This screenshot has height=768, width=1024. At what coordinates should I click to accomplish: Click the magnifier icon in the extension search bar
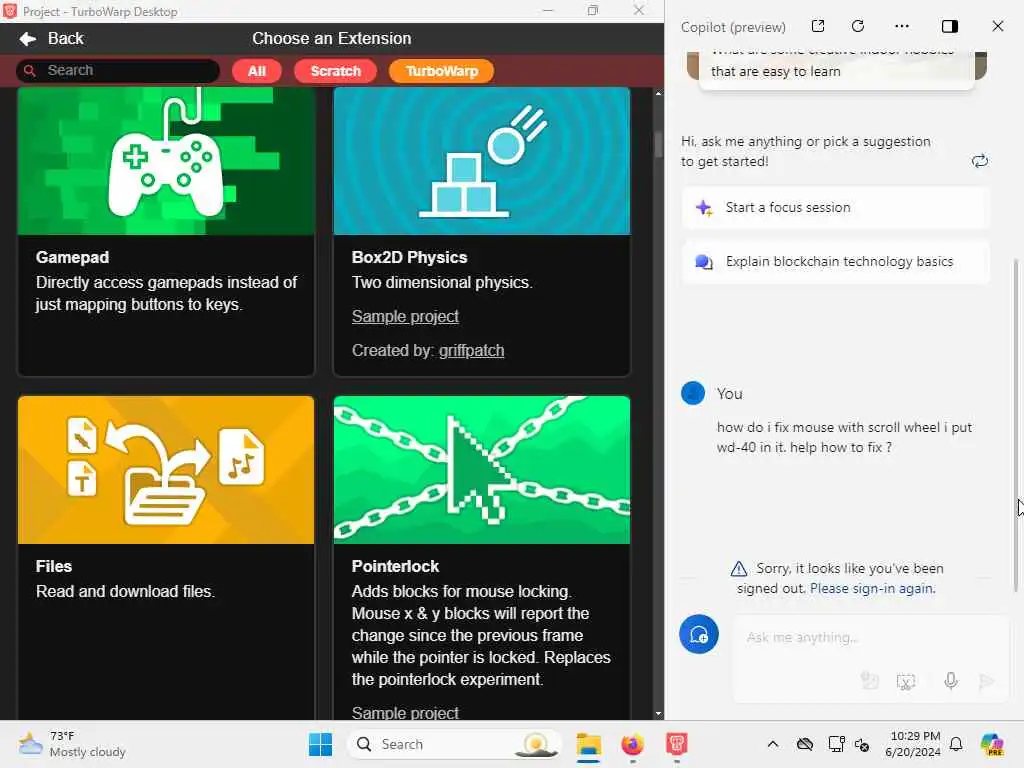click(x=29, y=70)
